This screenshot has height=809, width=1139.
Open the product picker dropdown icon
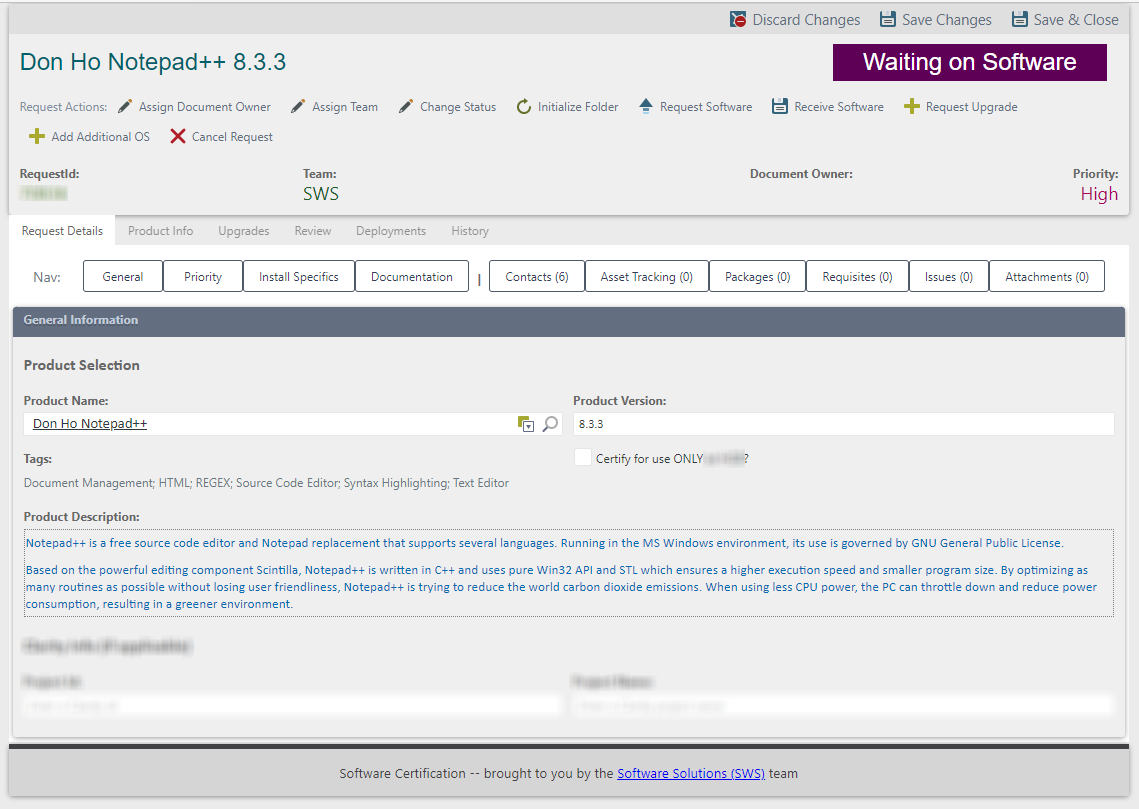[x=526, y=424]
